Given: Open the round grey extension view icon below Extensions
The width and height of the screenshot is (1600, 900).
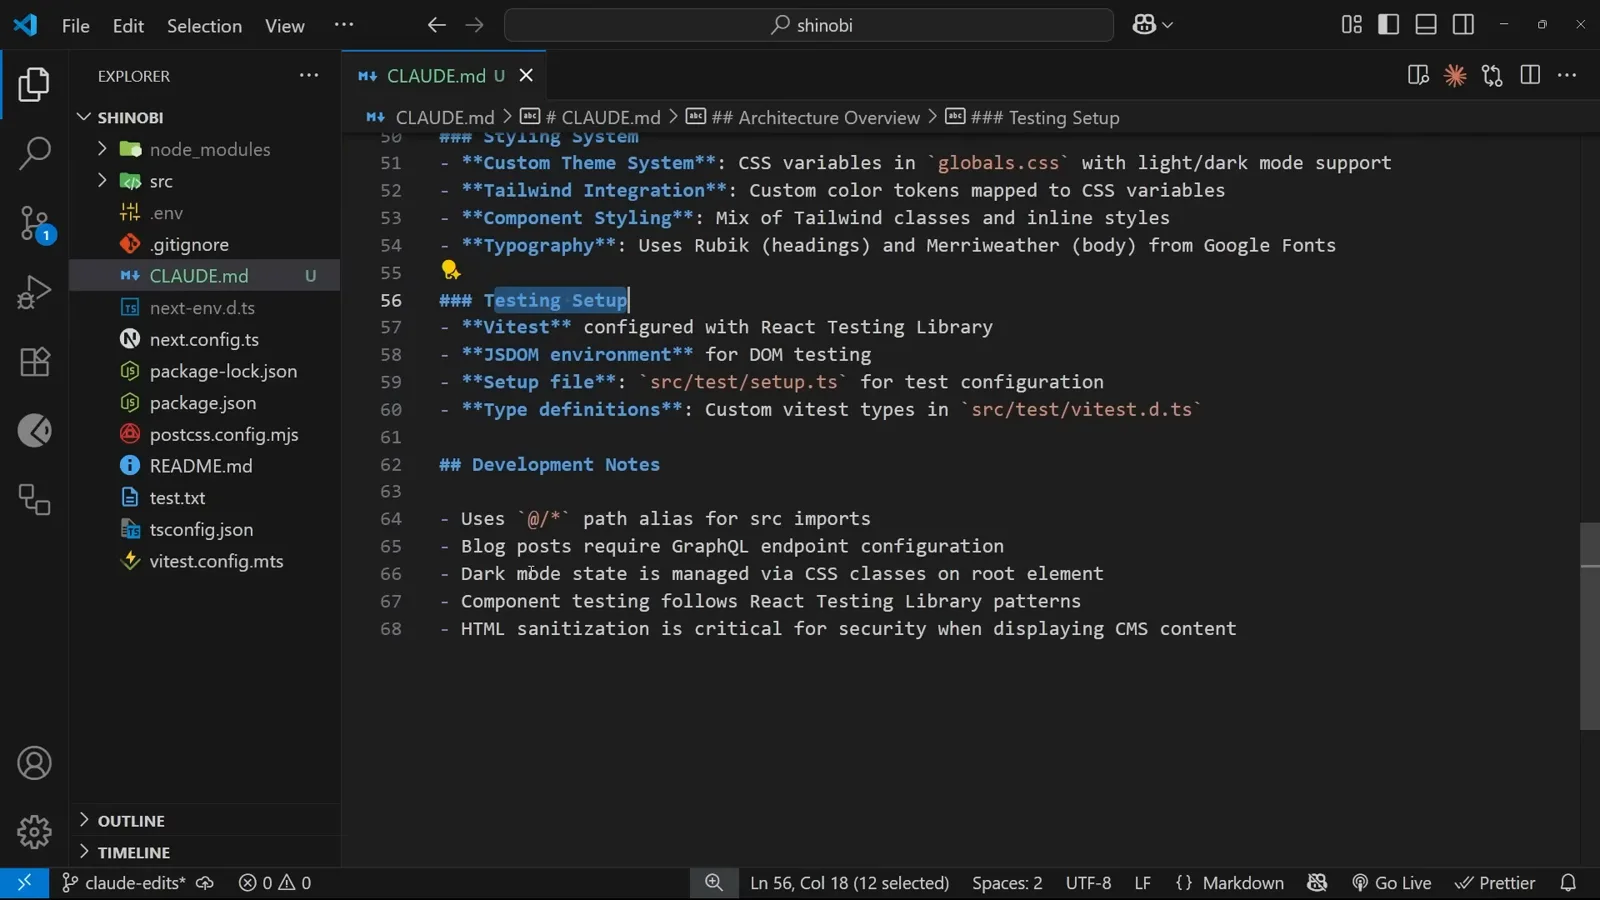Looking at the screenshot, I should click(x=34, y=431).
